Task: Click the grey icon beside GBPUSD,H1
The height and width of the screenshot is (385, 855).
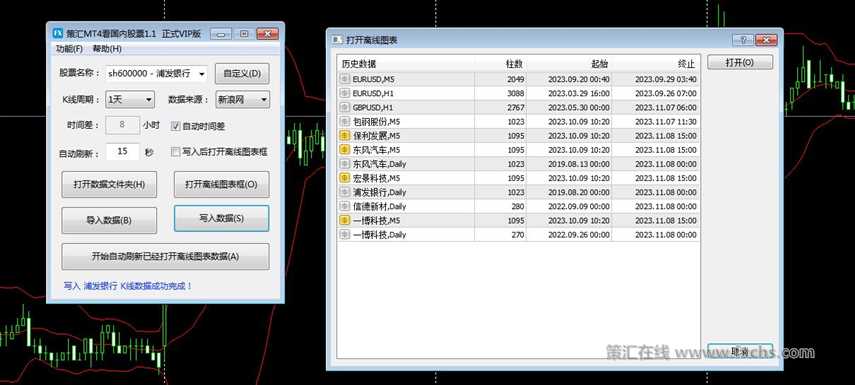Action: pos(344,107)
